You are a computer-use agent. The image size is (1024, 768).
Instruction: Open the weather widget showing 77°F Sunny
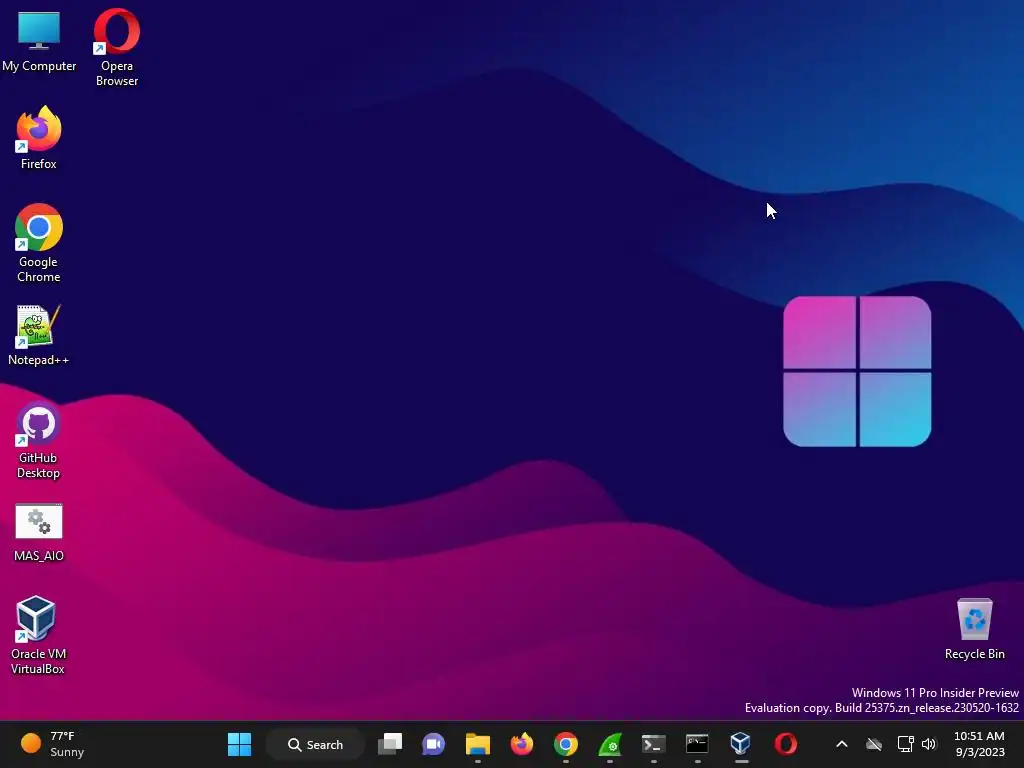[52, 744]
